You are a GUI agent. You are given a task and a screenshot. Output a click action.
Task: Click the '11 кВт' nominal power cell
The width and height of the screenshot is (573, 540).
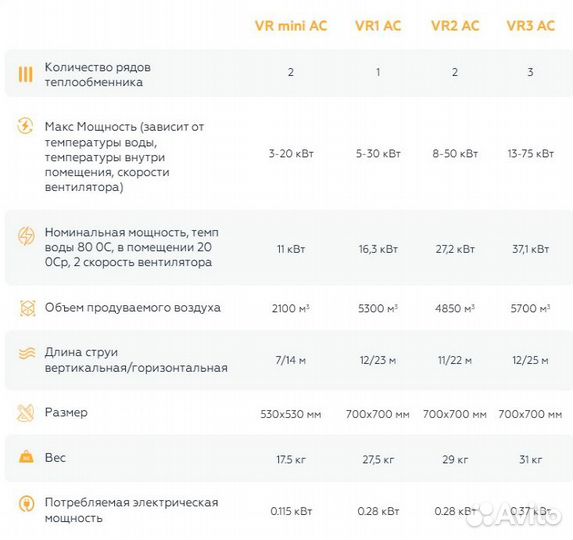tap(291, 249)
